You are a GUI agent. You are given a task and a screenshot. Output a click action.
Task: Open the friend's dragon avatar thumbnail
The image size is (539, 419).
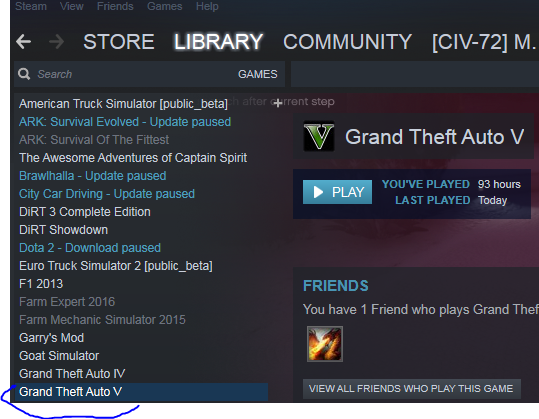pos(325,344)
